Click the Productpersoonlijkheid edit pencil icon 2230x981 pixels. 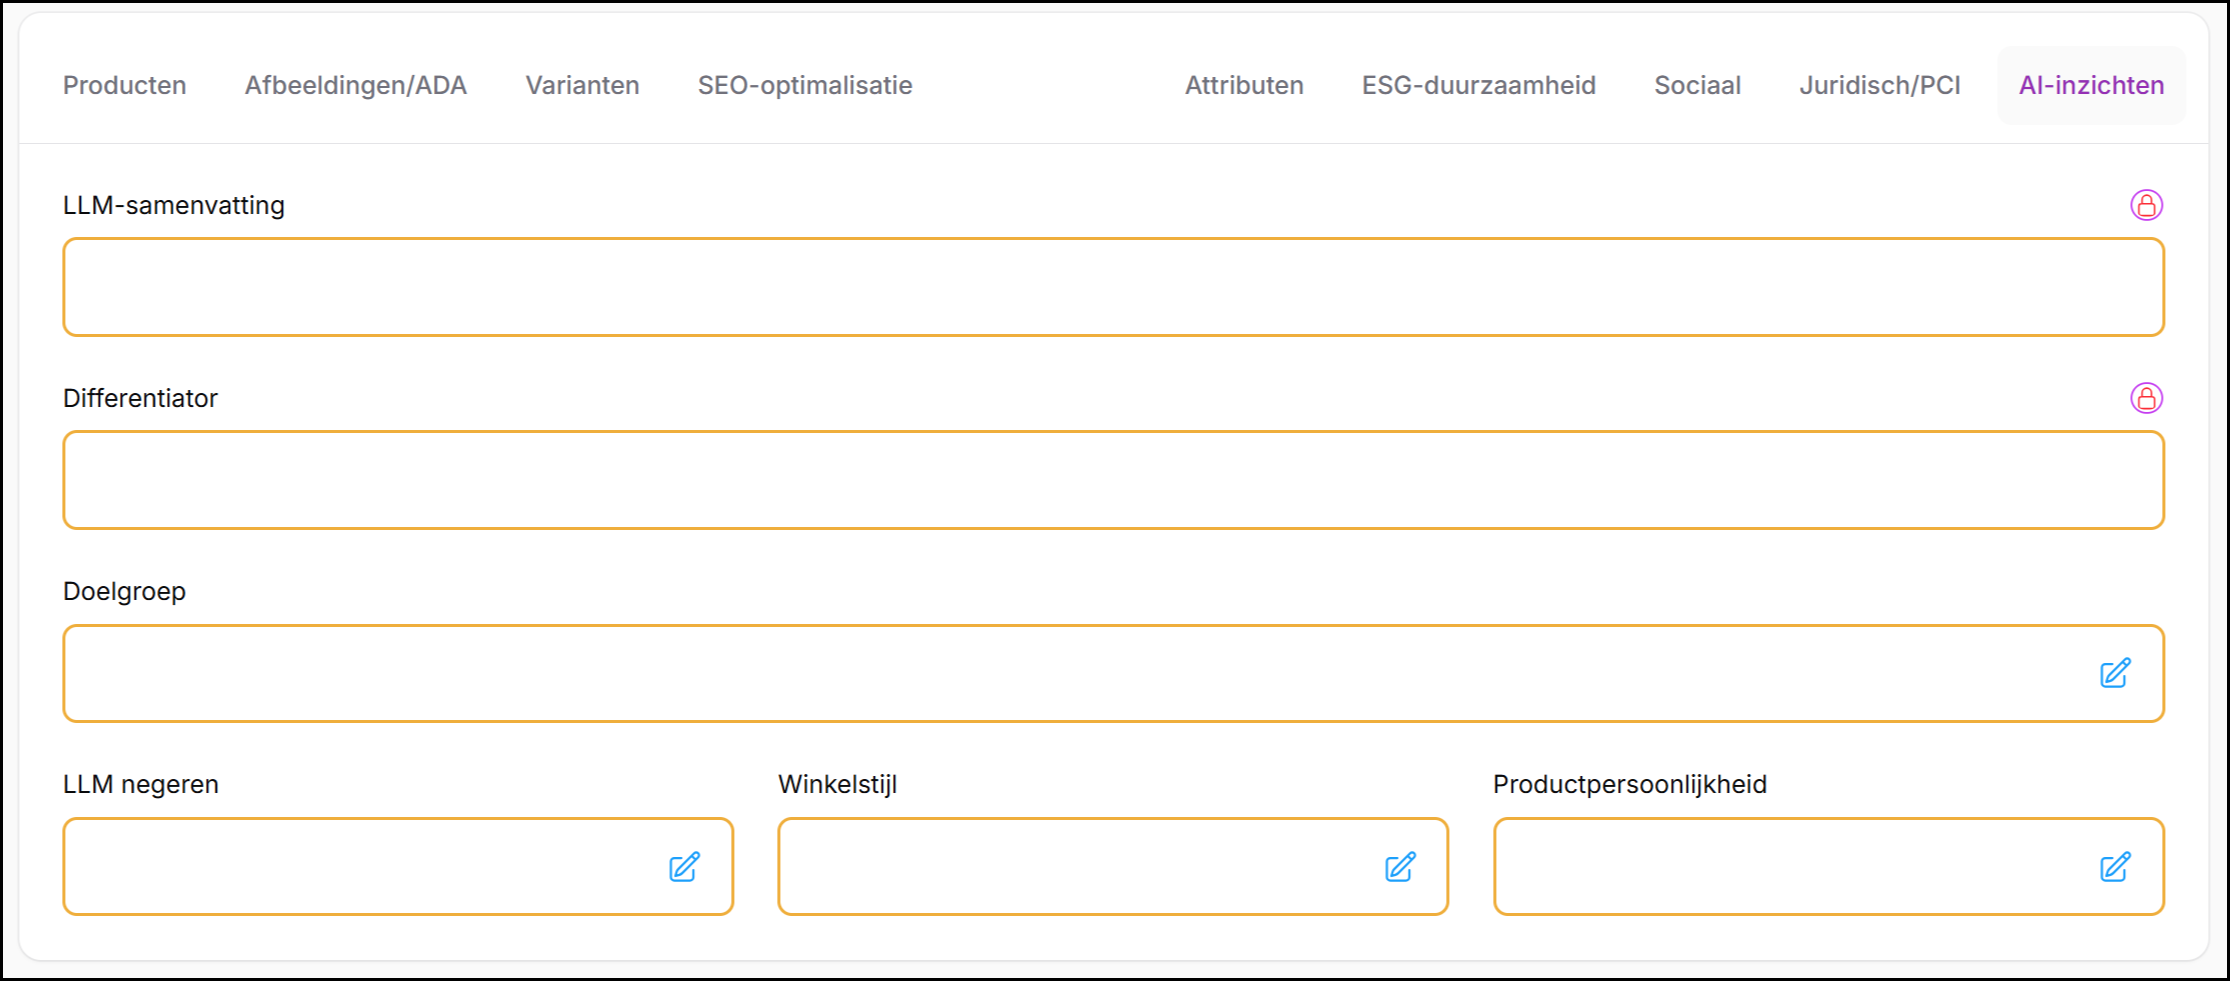pyautogui.click(x=2115, y=867)
